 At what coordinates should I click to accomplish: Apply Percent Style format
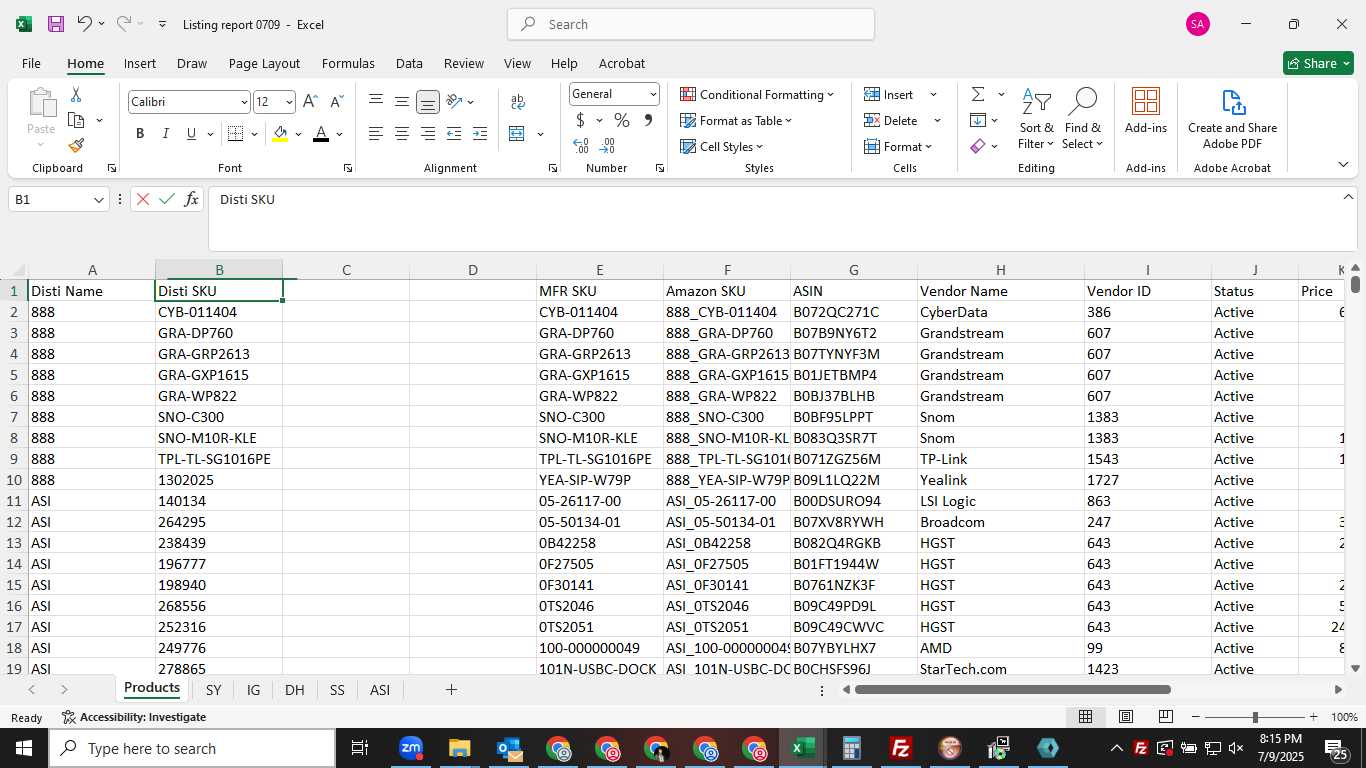point(622,120)
